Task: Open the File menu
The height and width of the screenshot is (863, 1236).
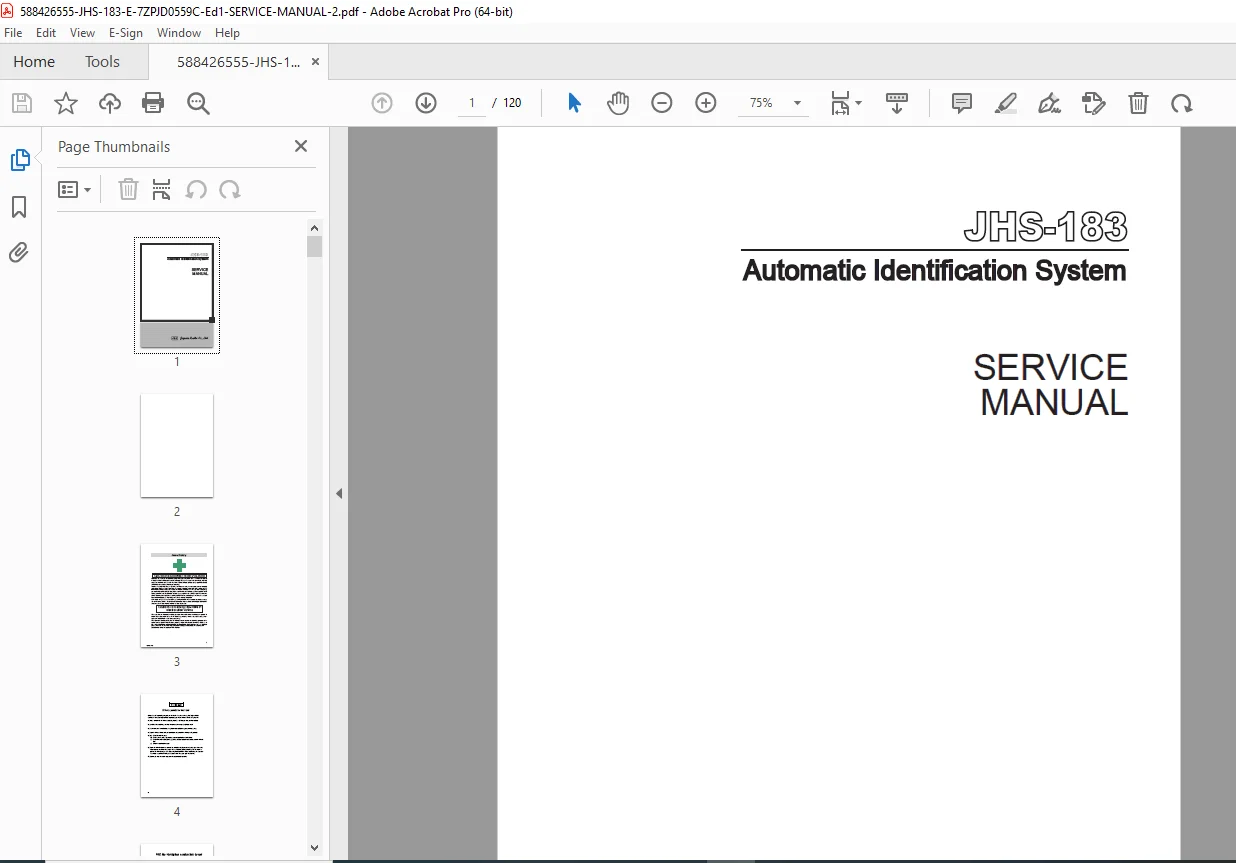Action: click(13, 33)
